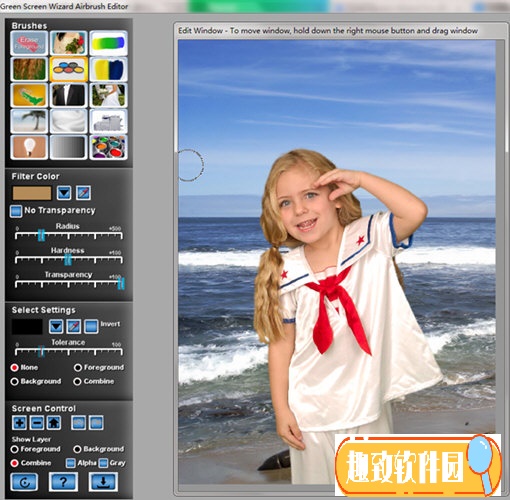Image resolution: width=510 pixels, height=500 pixels.
Task: Click the black Select Settings color swatch
Action: (27, 327)
